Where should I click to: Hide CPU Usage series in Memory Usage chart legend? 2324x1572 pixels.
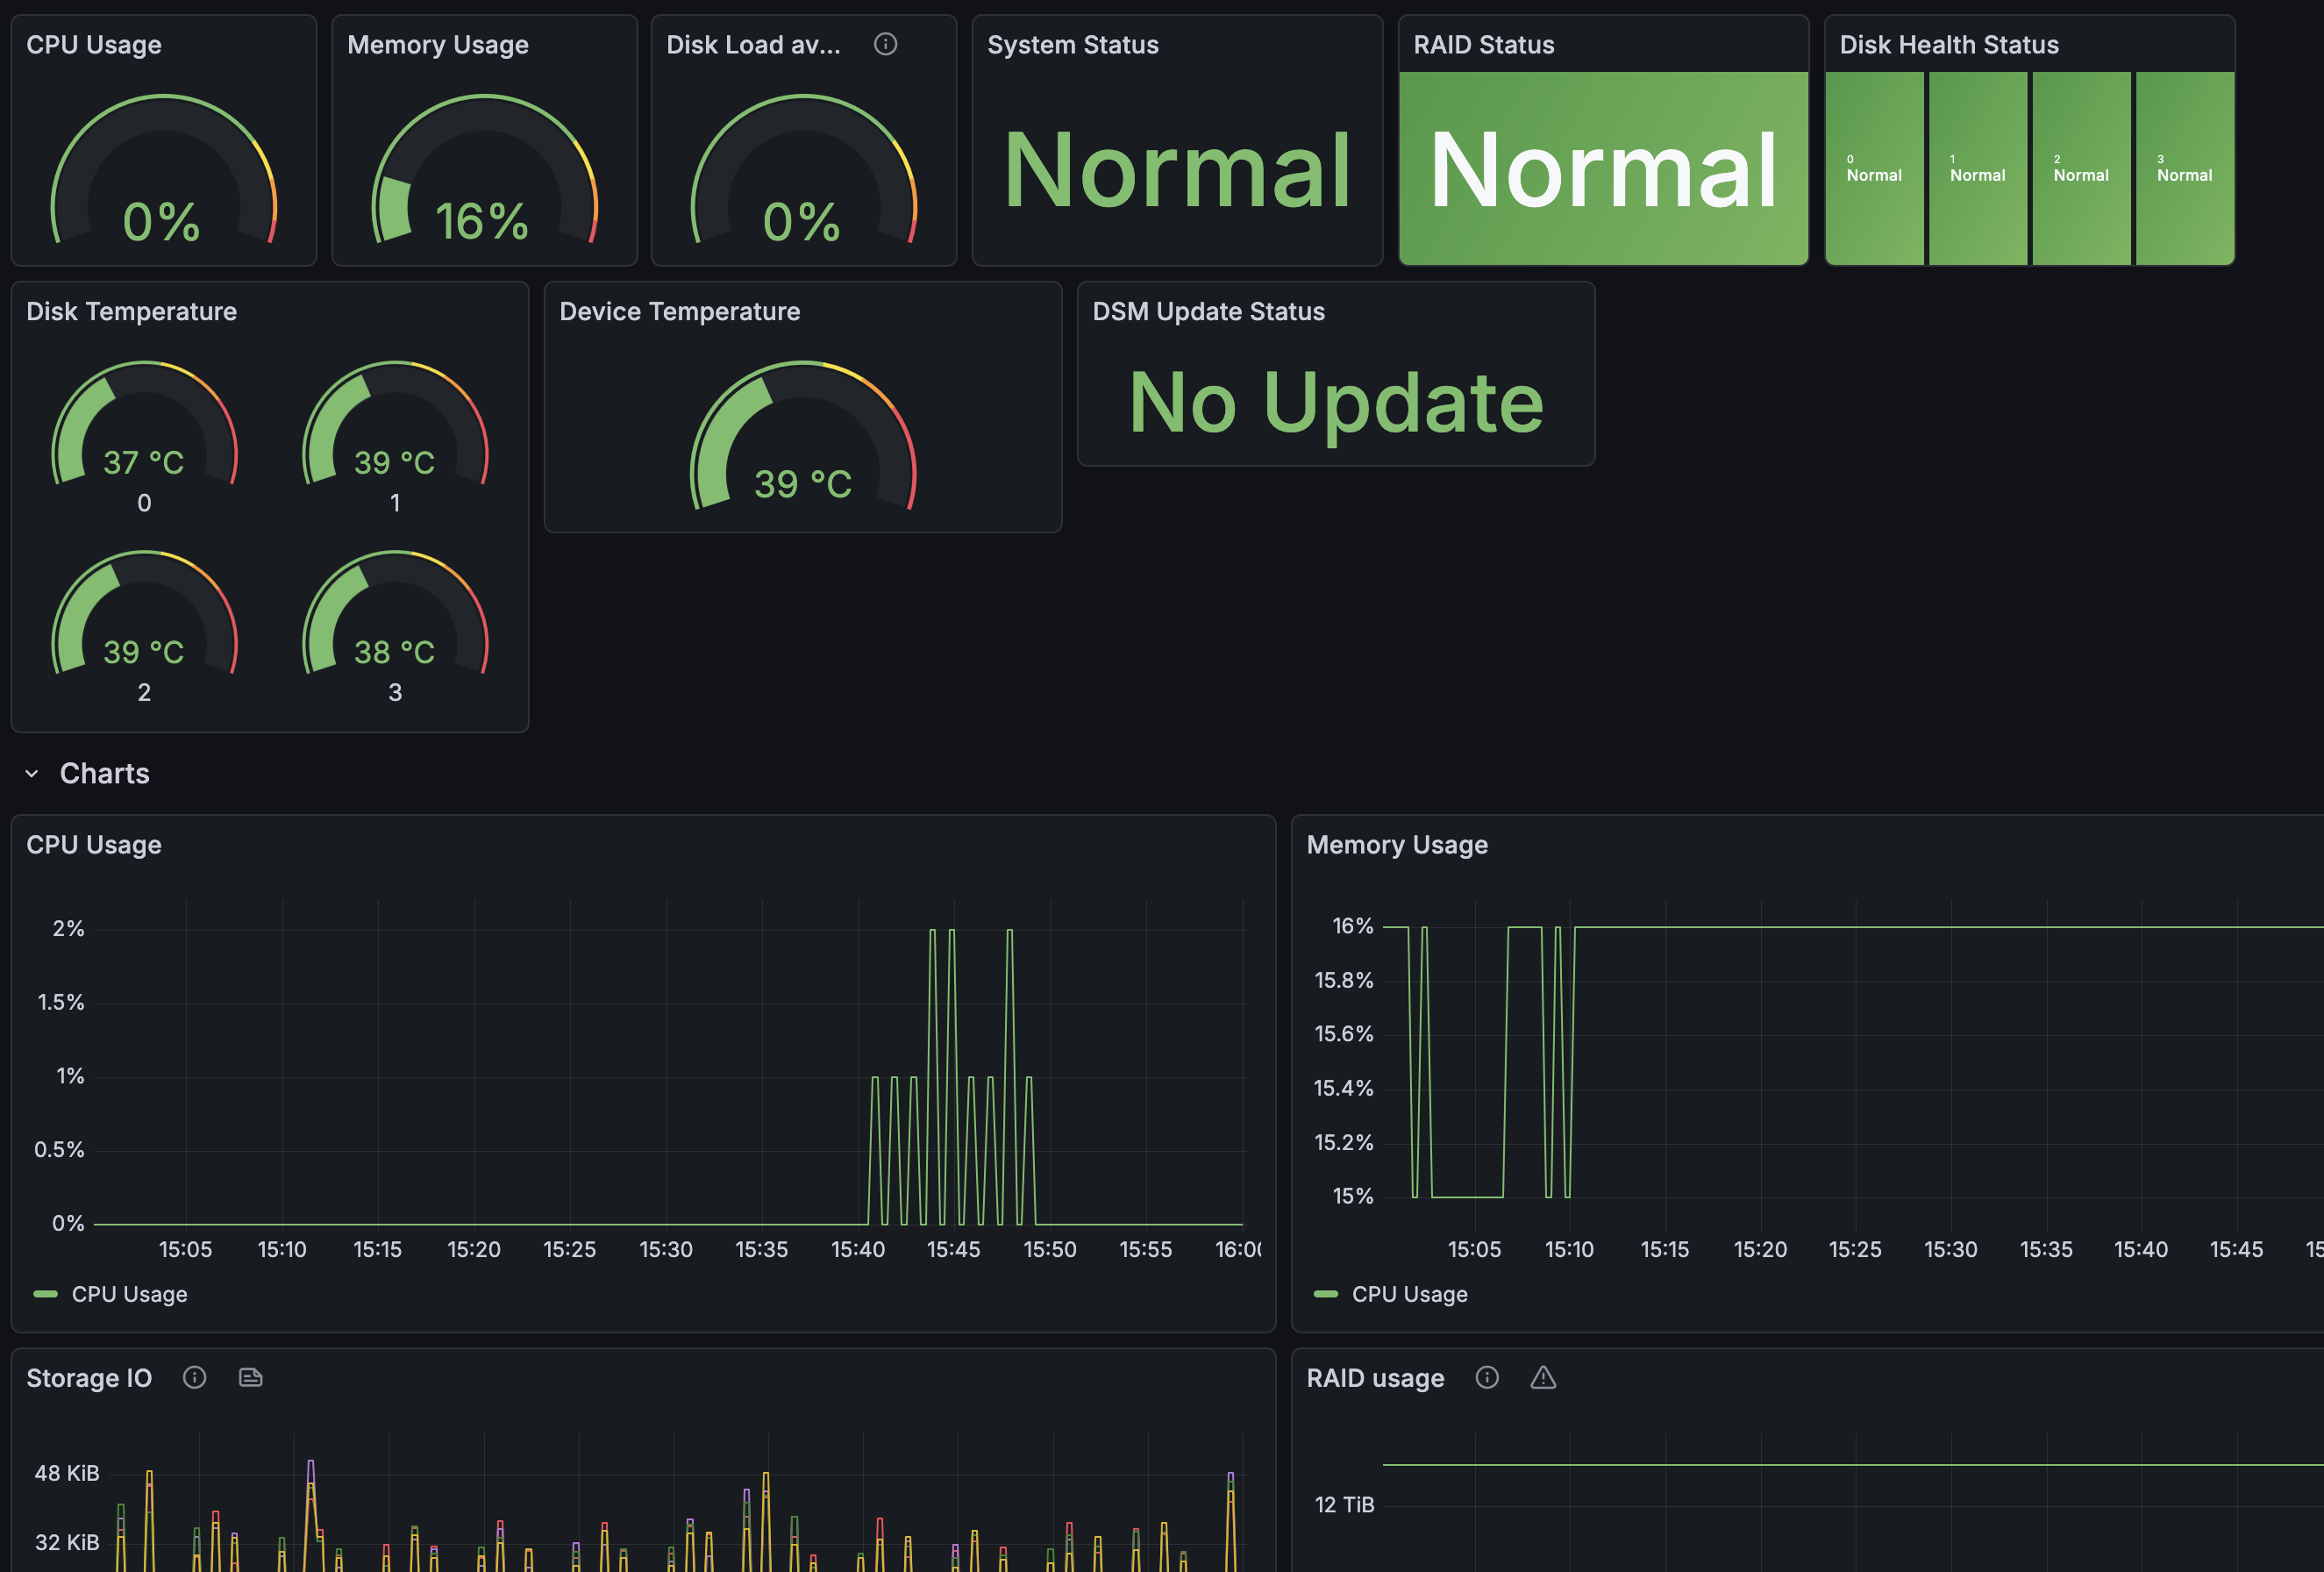pyautogui.click(x=1410, y=1293)
